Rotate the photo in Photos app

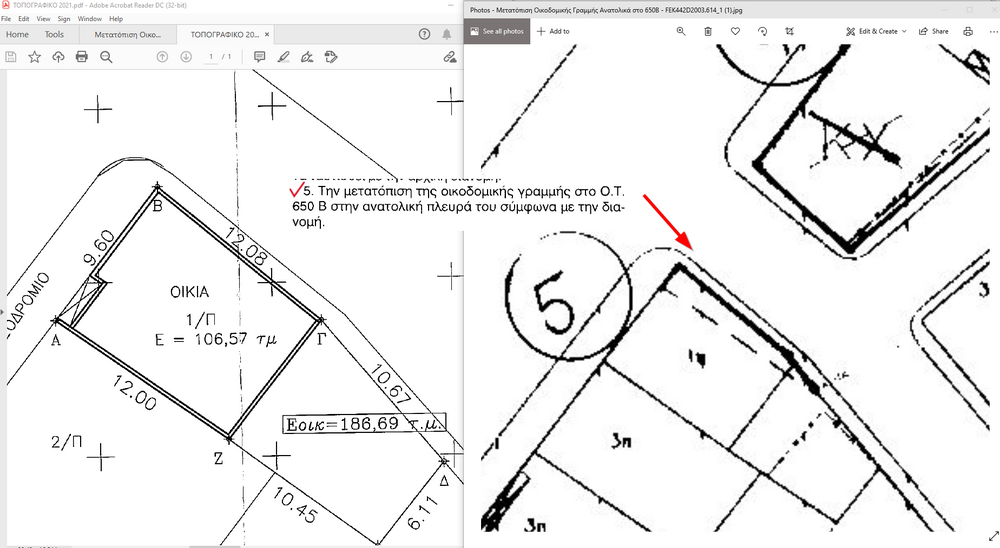click(762, 31)
